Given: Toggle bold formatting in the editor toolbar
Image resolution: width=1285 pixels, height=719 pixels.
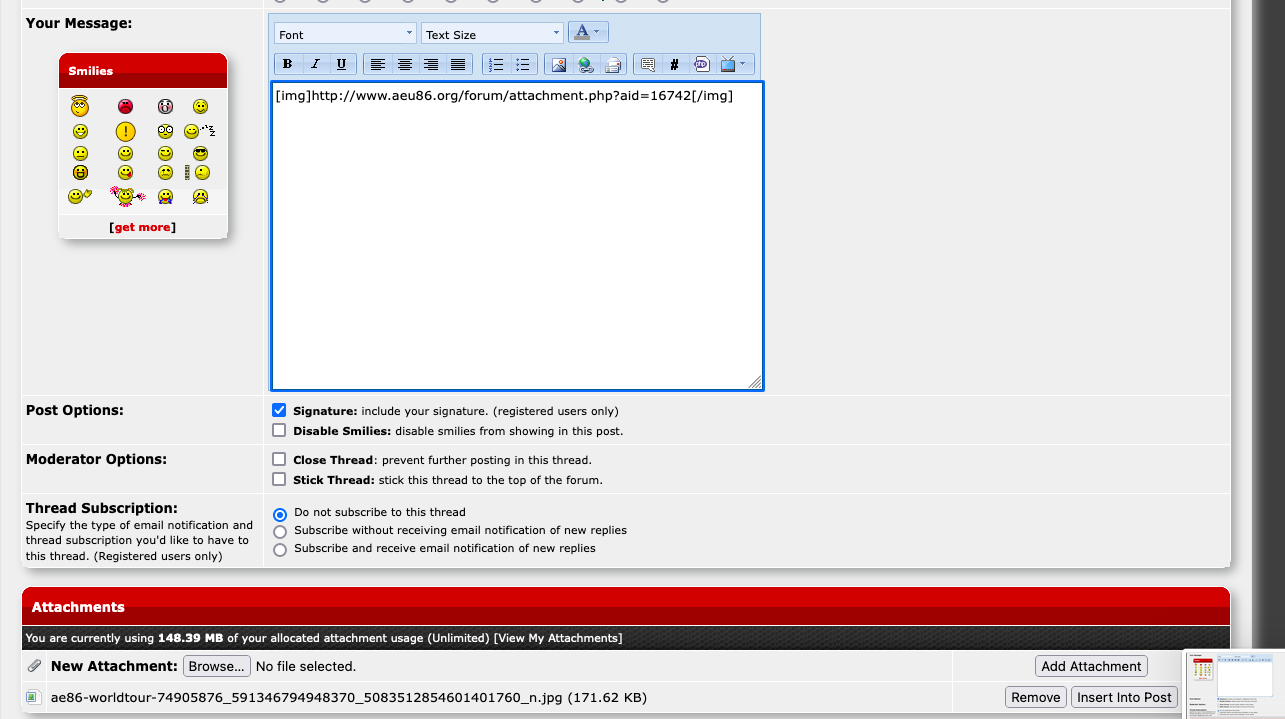Looking at the screenshot, I should click(x=288, y=65).
